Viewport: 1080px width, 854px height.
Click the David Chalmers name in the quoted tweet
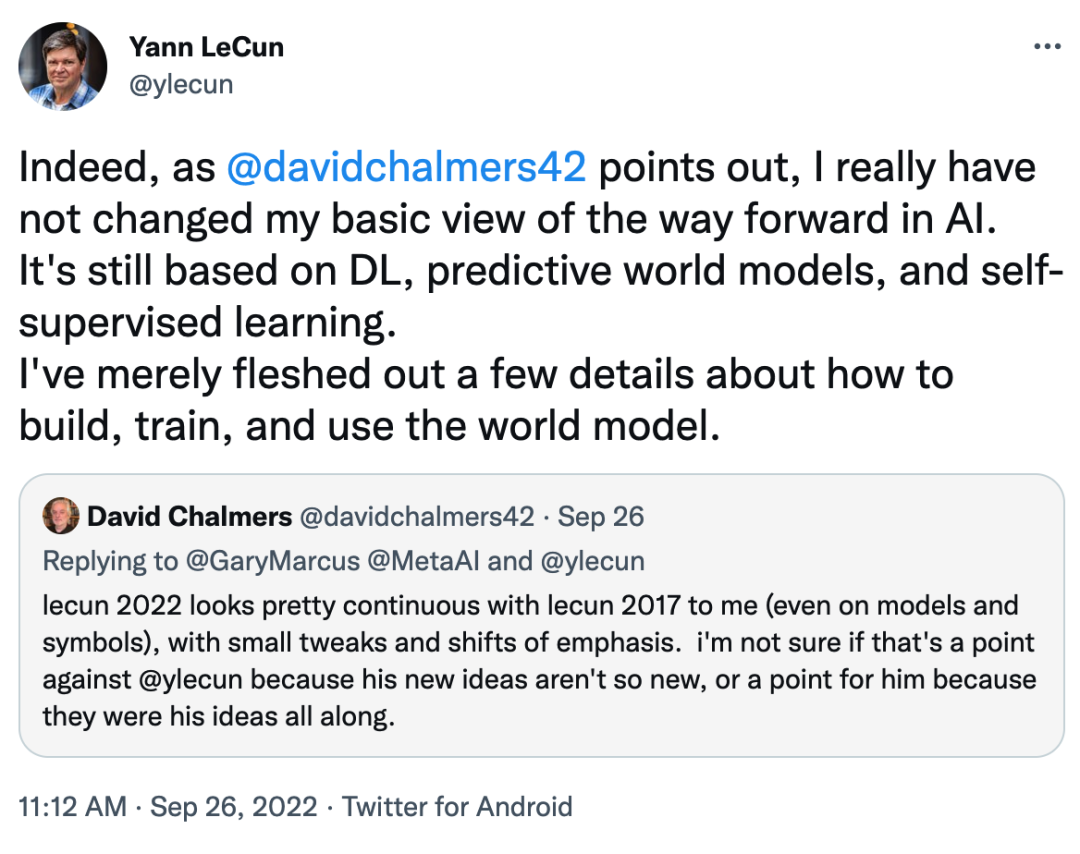point(190,517)
